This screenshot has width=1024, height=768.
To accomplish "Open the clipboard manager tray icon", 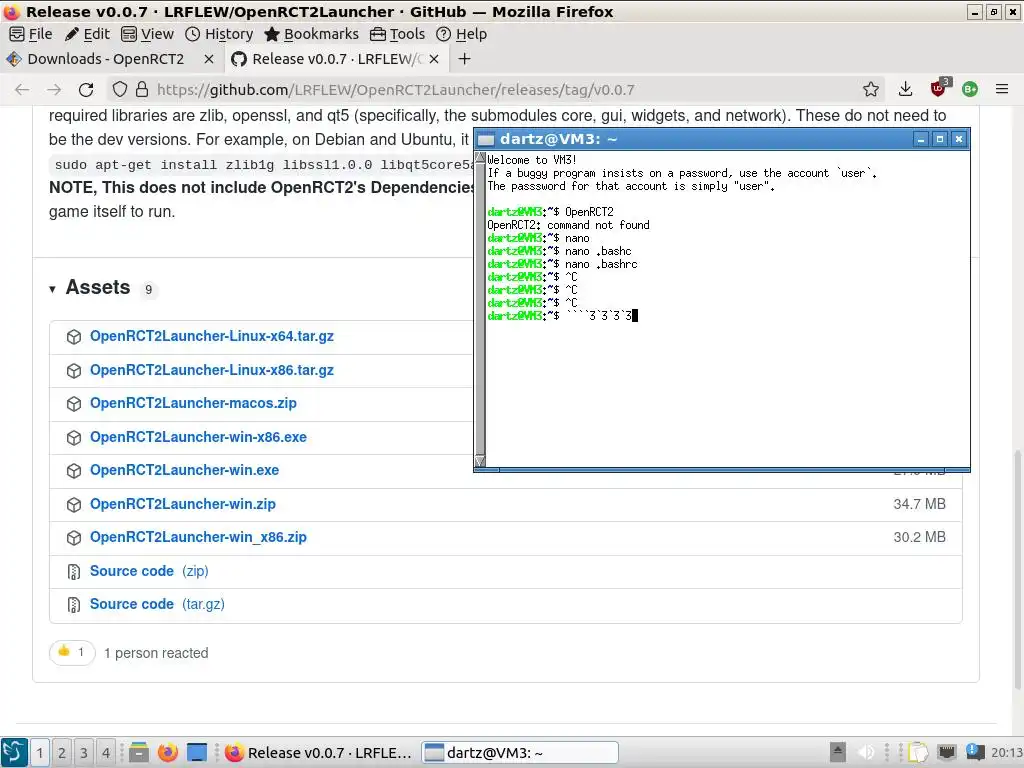I will (x=918, y=752).
